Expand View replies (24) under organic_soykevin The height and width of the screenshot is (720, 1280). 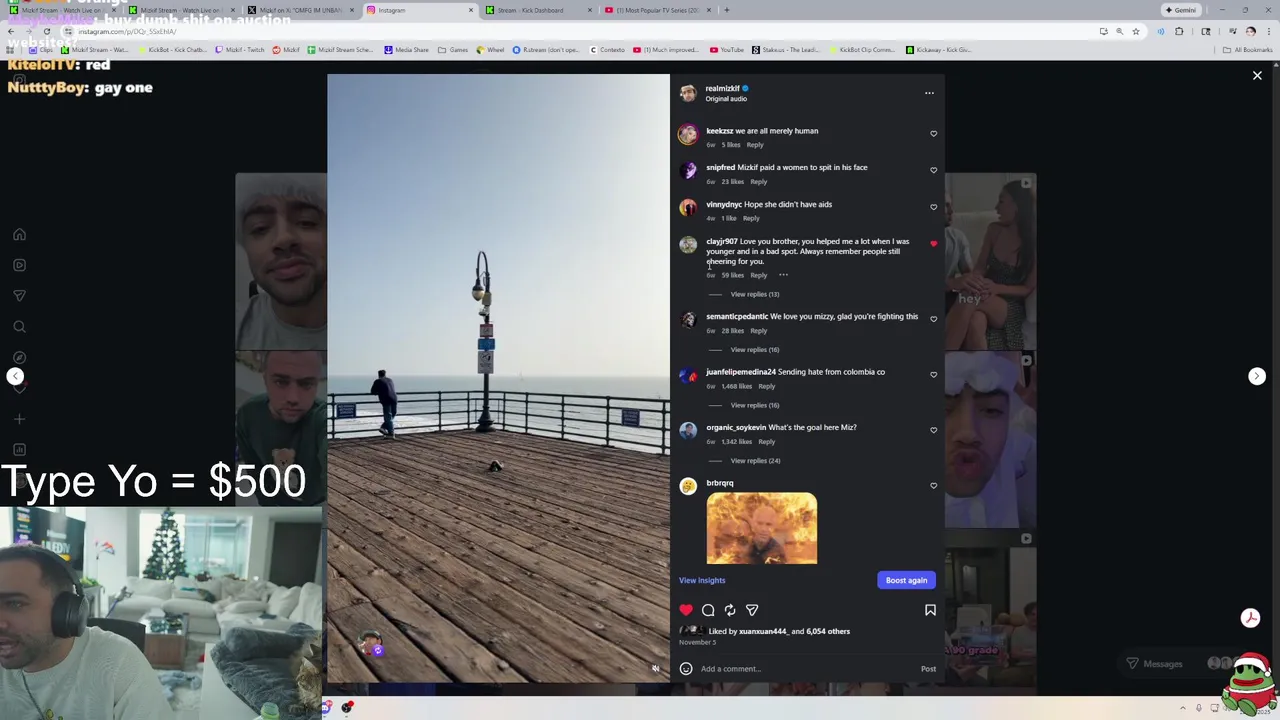(x=755, y=461)
